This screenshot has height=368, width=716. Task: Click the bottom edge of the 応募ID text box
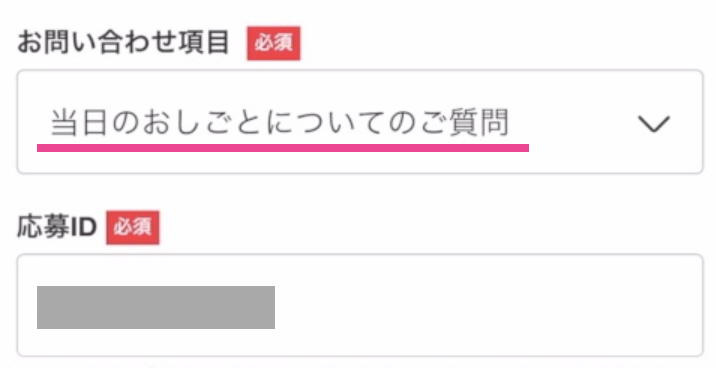pos(360,355)
